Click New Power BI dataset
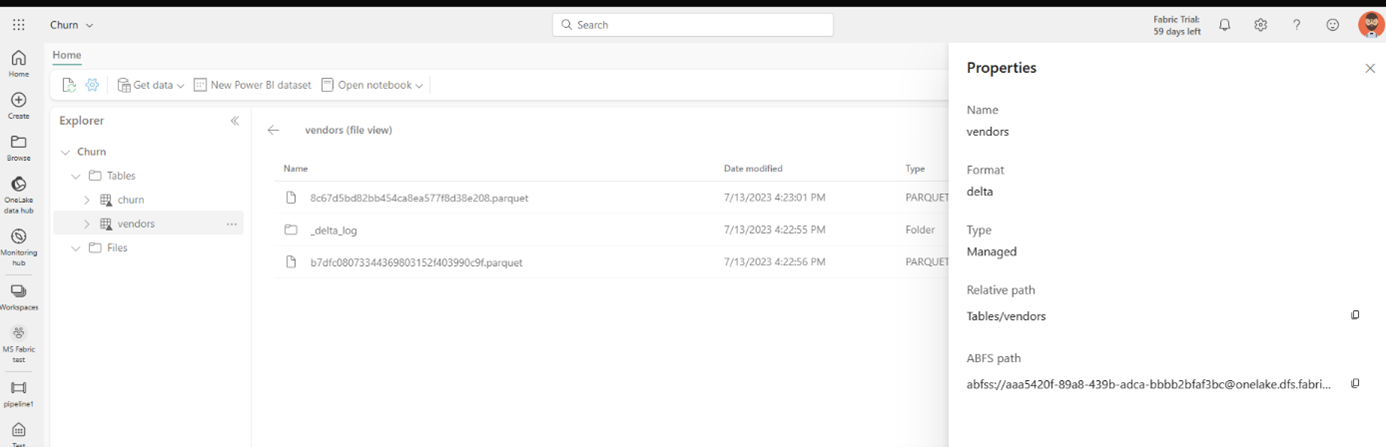The height and width of the screenshot is (447, 1386). tap(252, 85)
